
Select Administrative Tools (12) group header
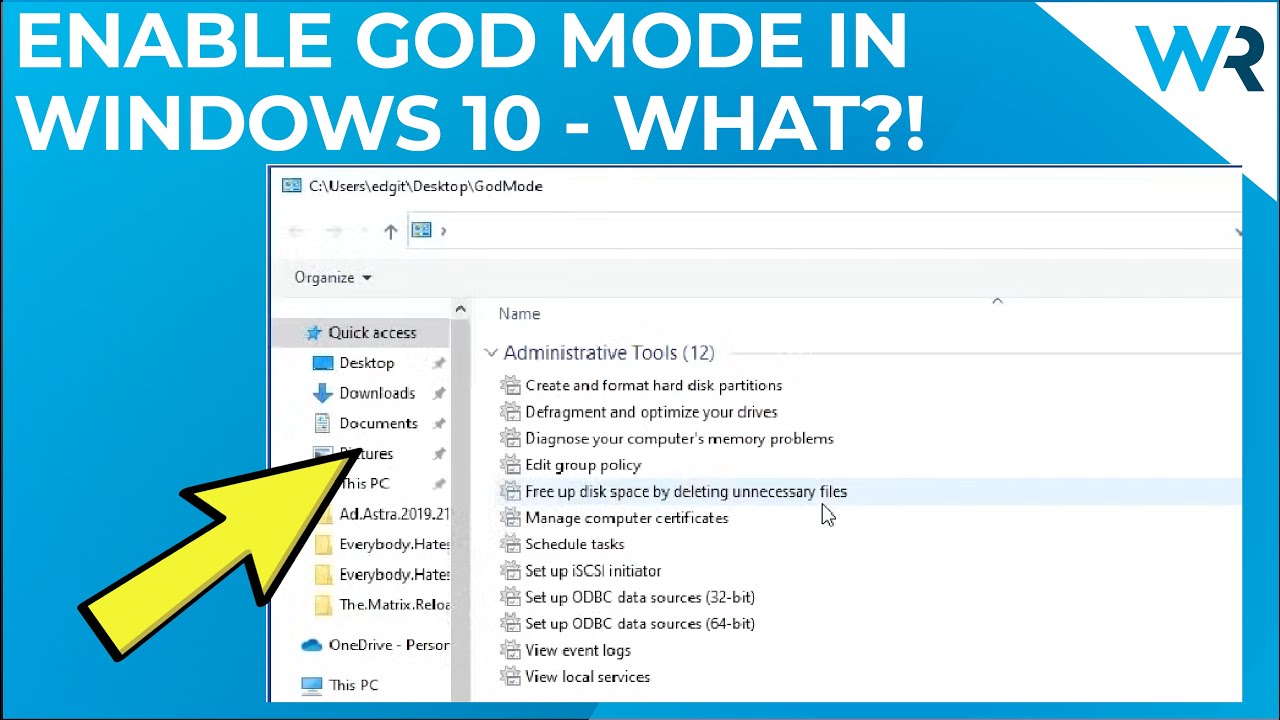tap(609, 353)
